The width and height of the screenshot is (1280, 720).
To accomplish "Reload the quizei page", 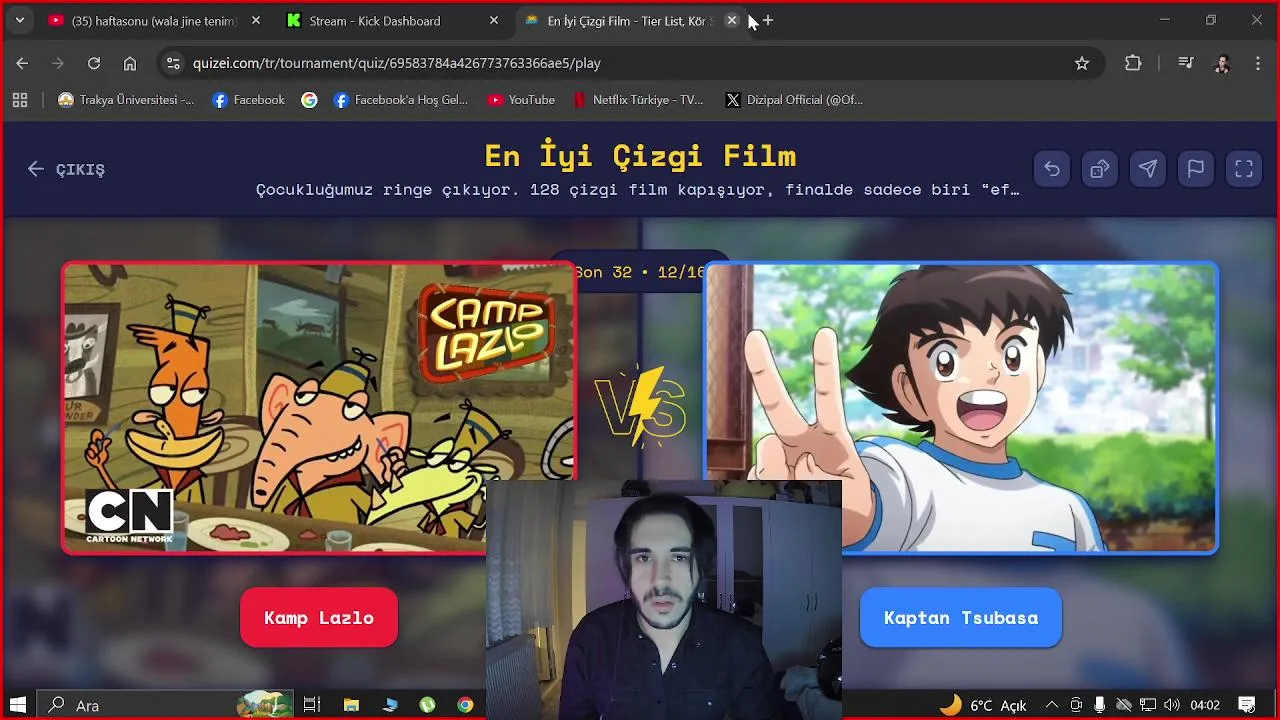I will pyautogui.click(x=94, y=63).
